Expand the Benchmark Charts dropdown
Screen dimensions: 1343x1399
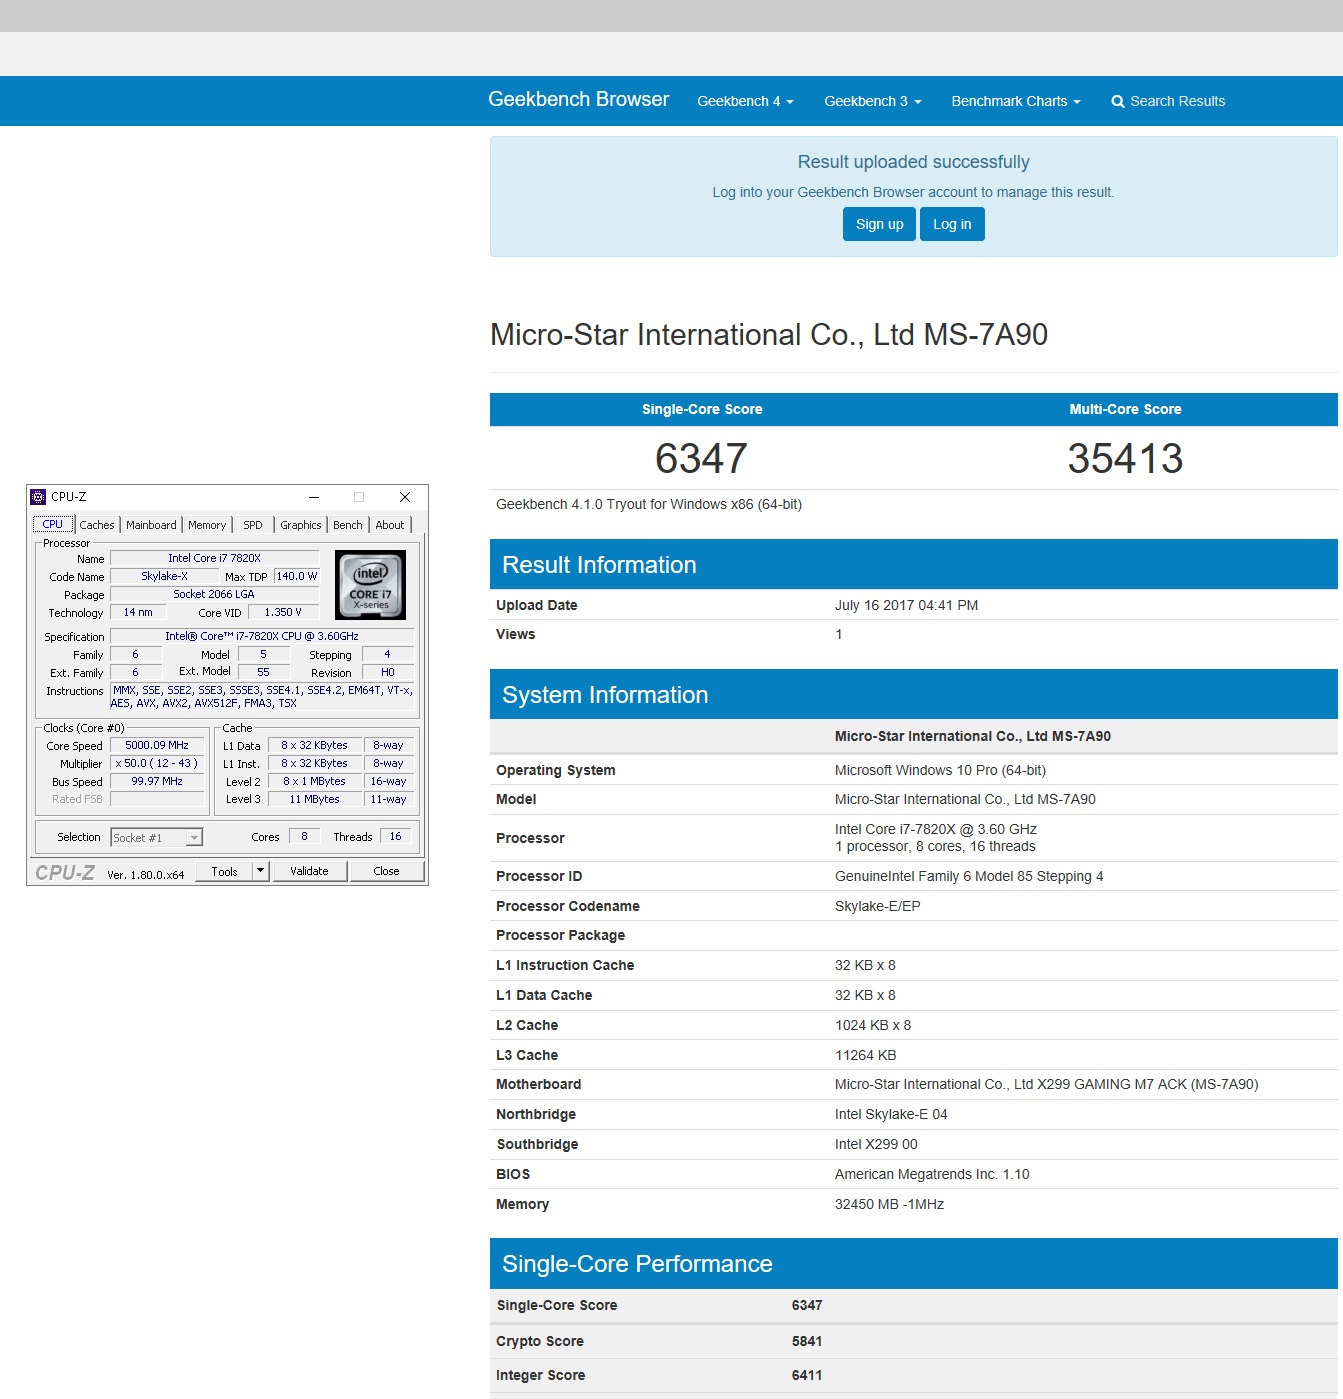[1015, 101]
